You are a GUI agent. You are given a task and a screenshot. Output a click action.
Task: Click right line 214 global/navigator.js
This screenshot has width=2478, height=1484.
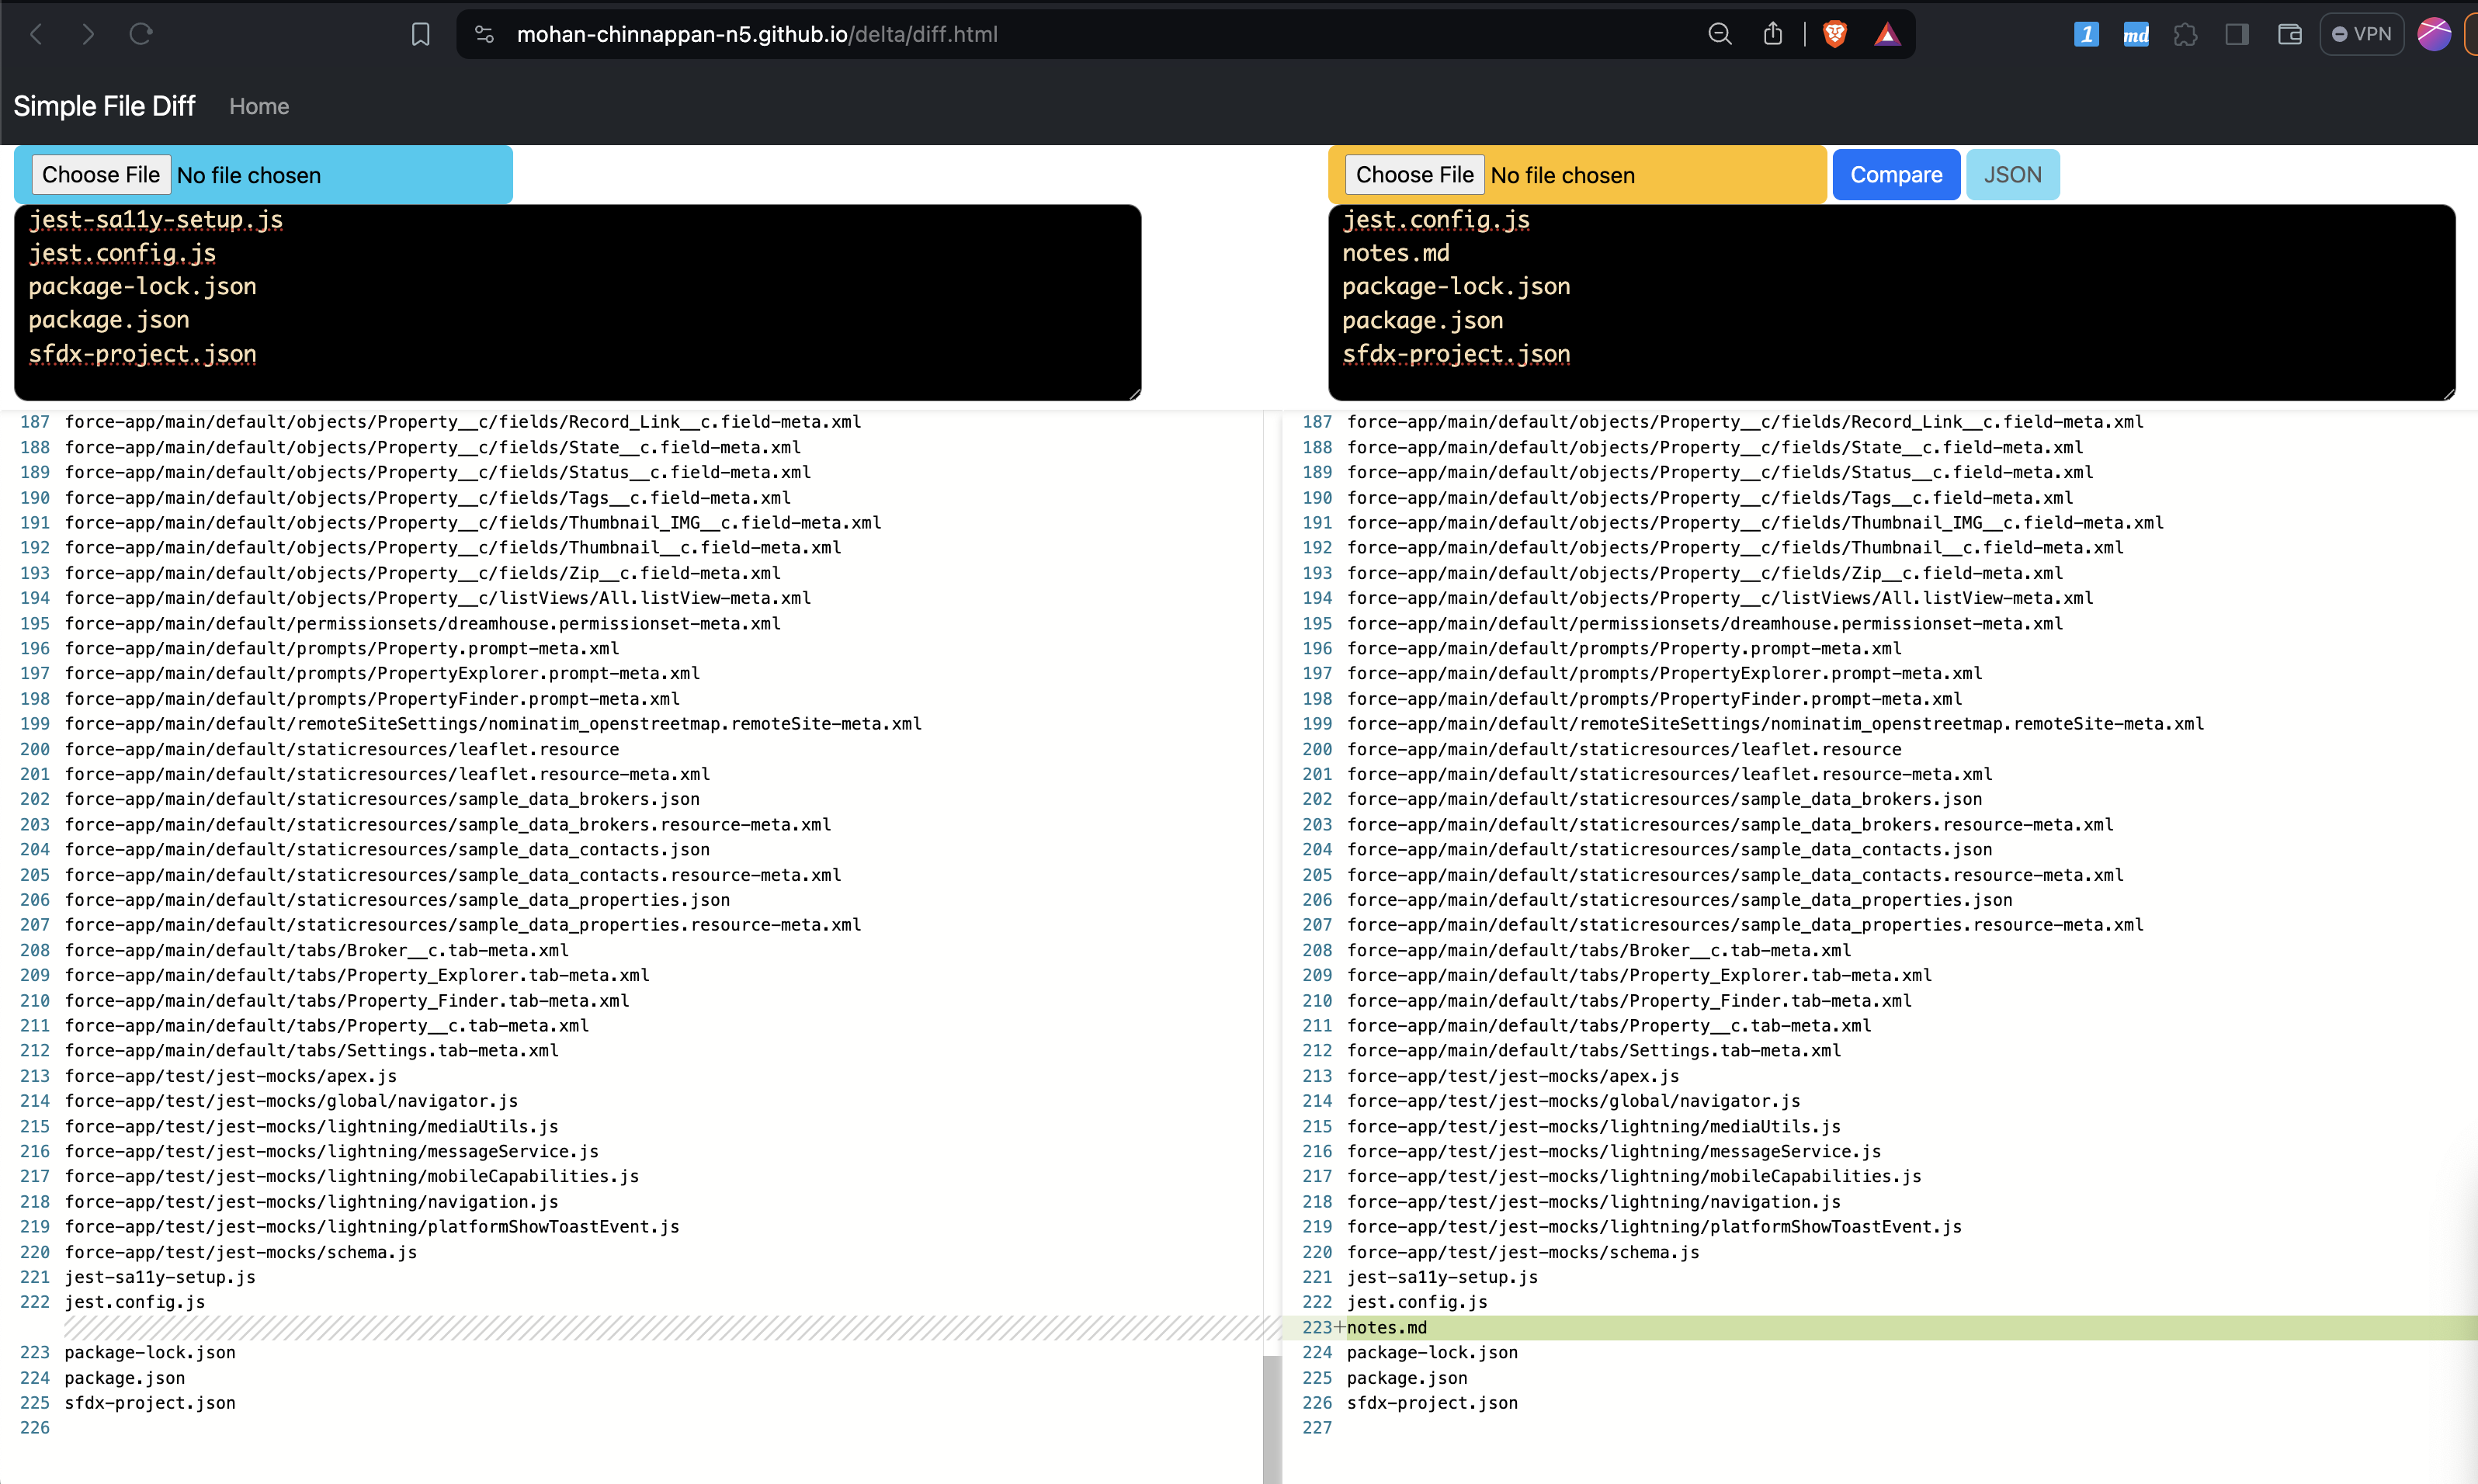click(1573, 1101)
